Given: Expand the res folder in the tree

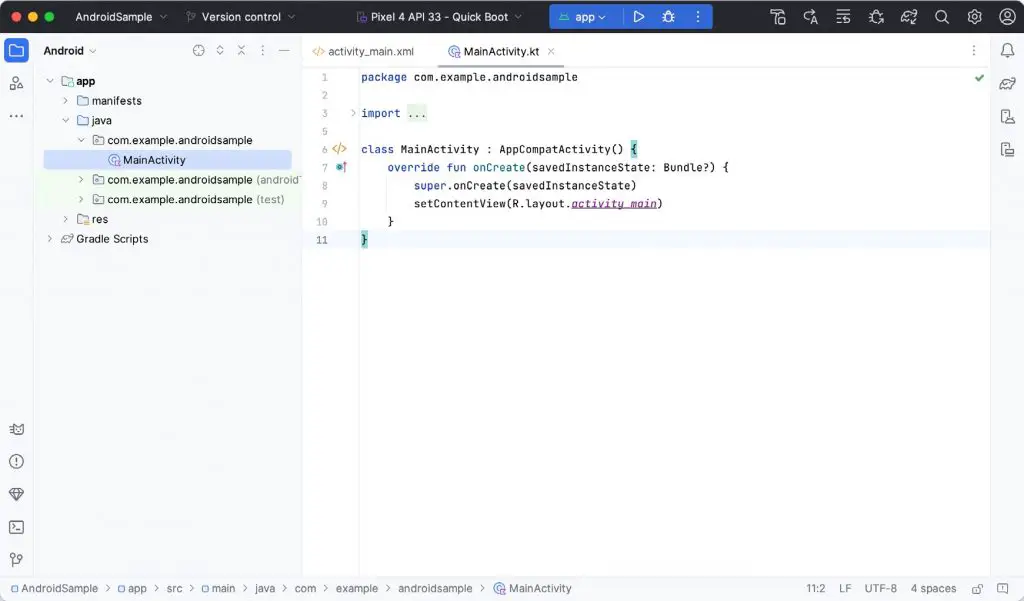Looking at the screenshot, I should click(x=65, y=219).
